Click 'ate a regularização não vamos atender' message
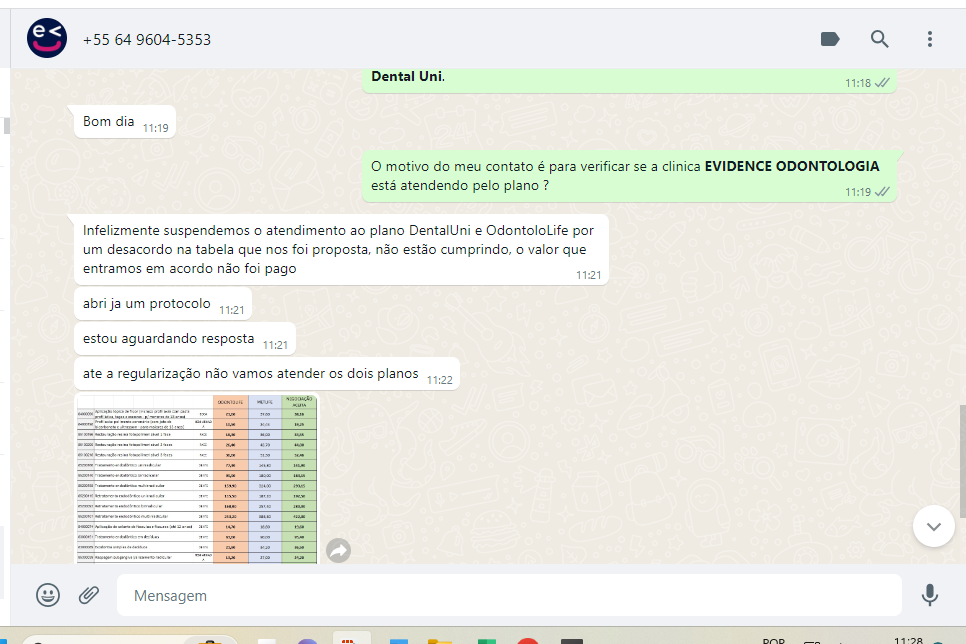This screenshot has width=966, height=644. click(x=267, y=374)
